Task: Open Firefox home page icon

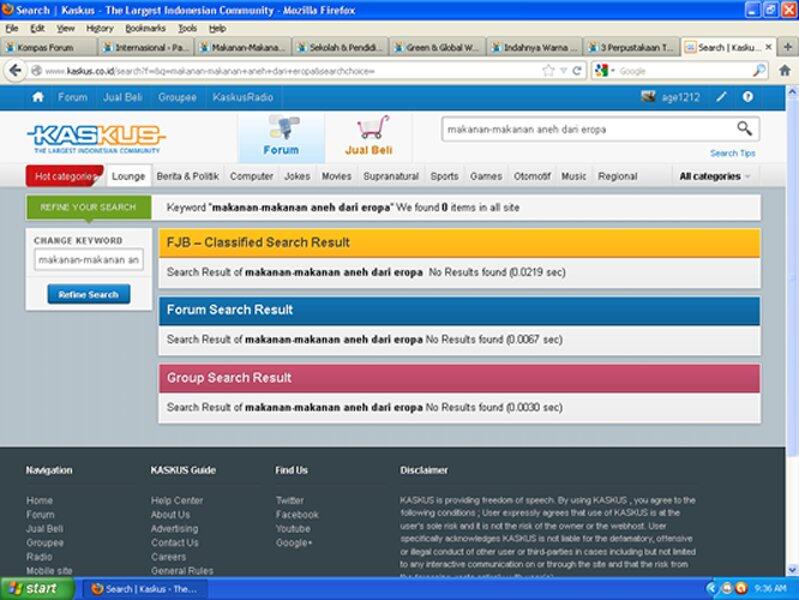Action: coord(785,70)
